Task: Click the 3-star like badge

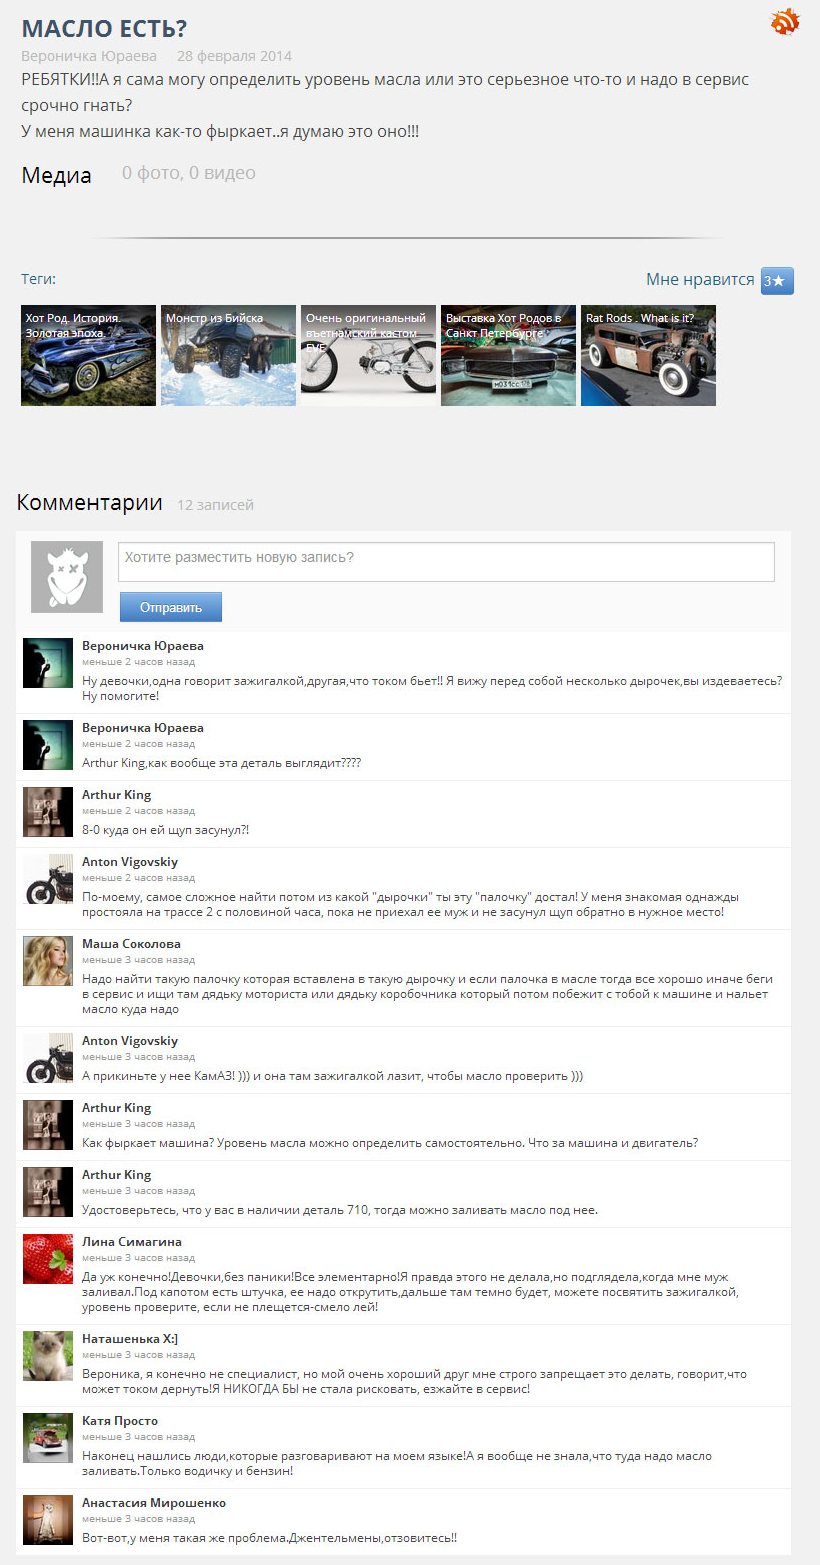Action: coord(777,281)
